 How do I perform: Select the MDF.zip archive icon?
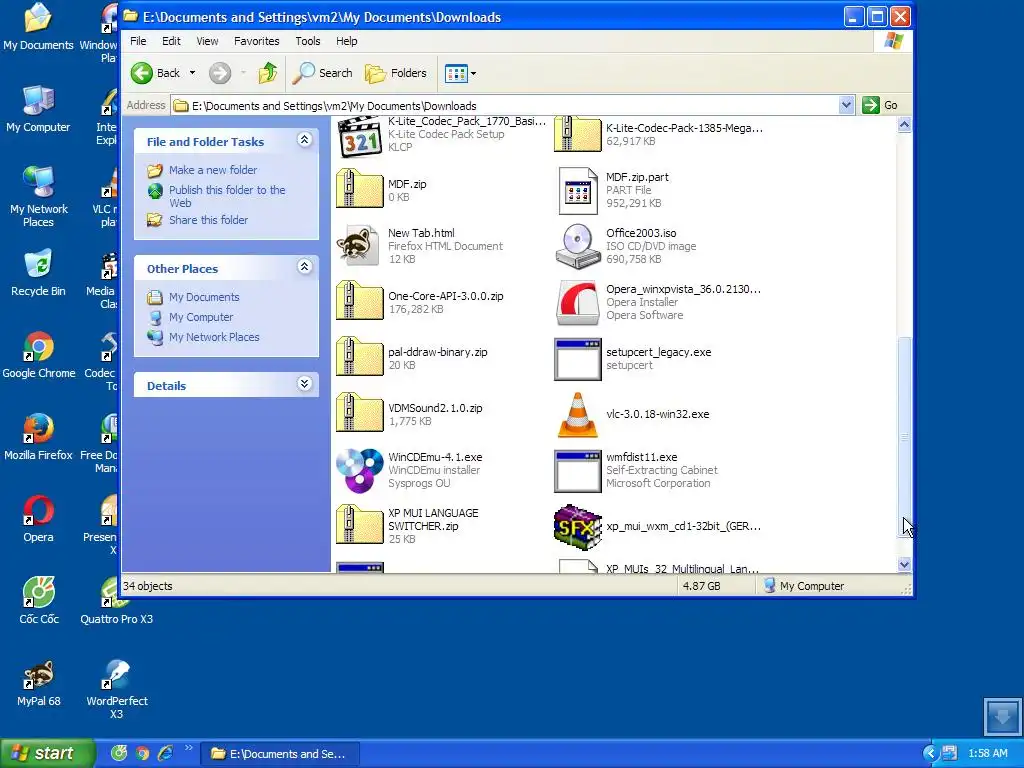(359, 189)
